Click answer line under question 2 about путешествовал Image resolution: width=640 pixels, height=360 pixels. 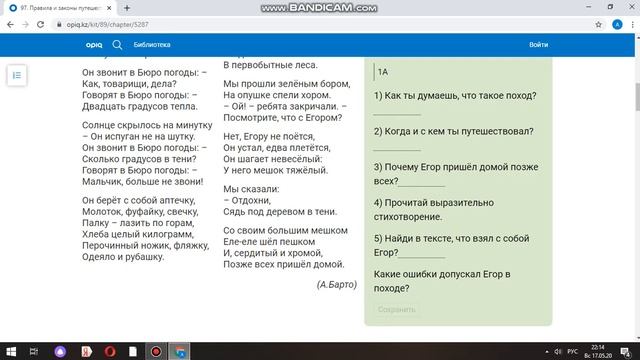(397, 150)
